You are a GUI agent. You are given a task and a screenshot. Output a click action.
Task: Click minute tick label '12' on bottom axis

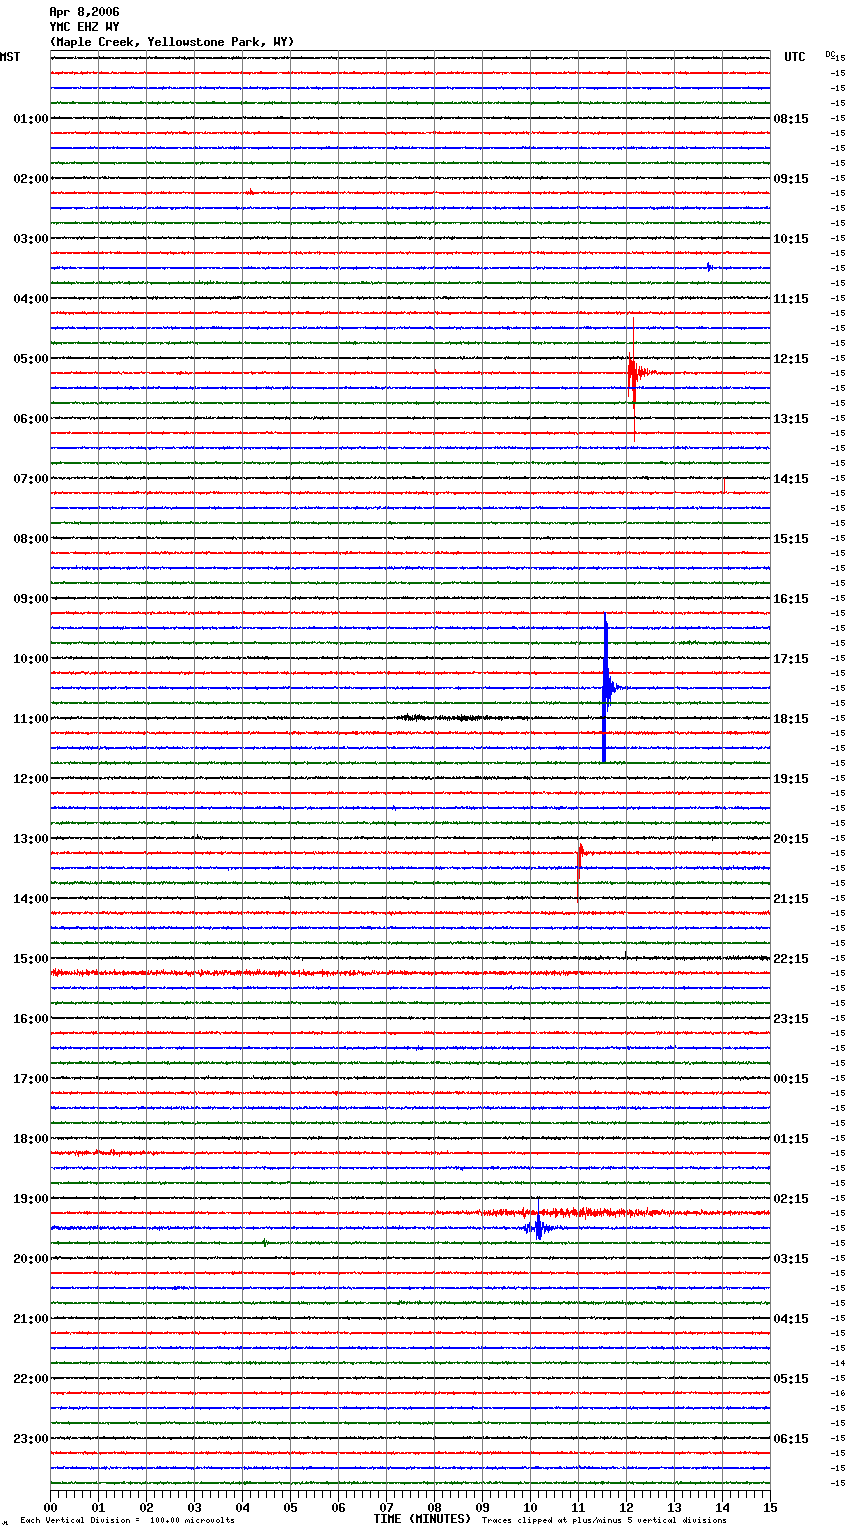pos(626,1507)
